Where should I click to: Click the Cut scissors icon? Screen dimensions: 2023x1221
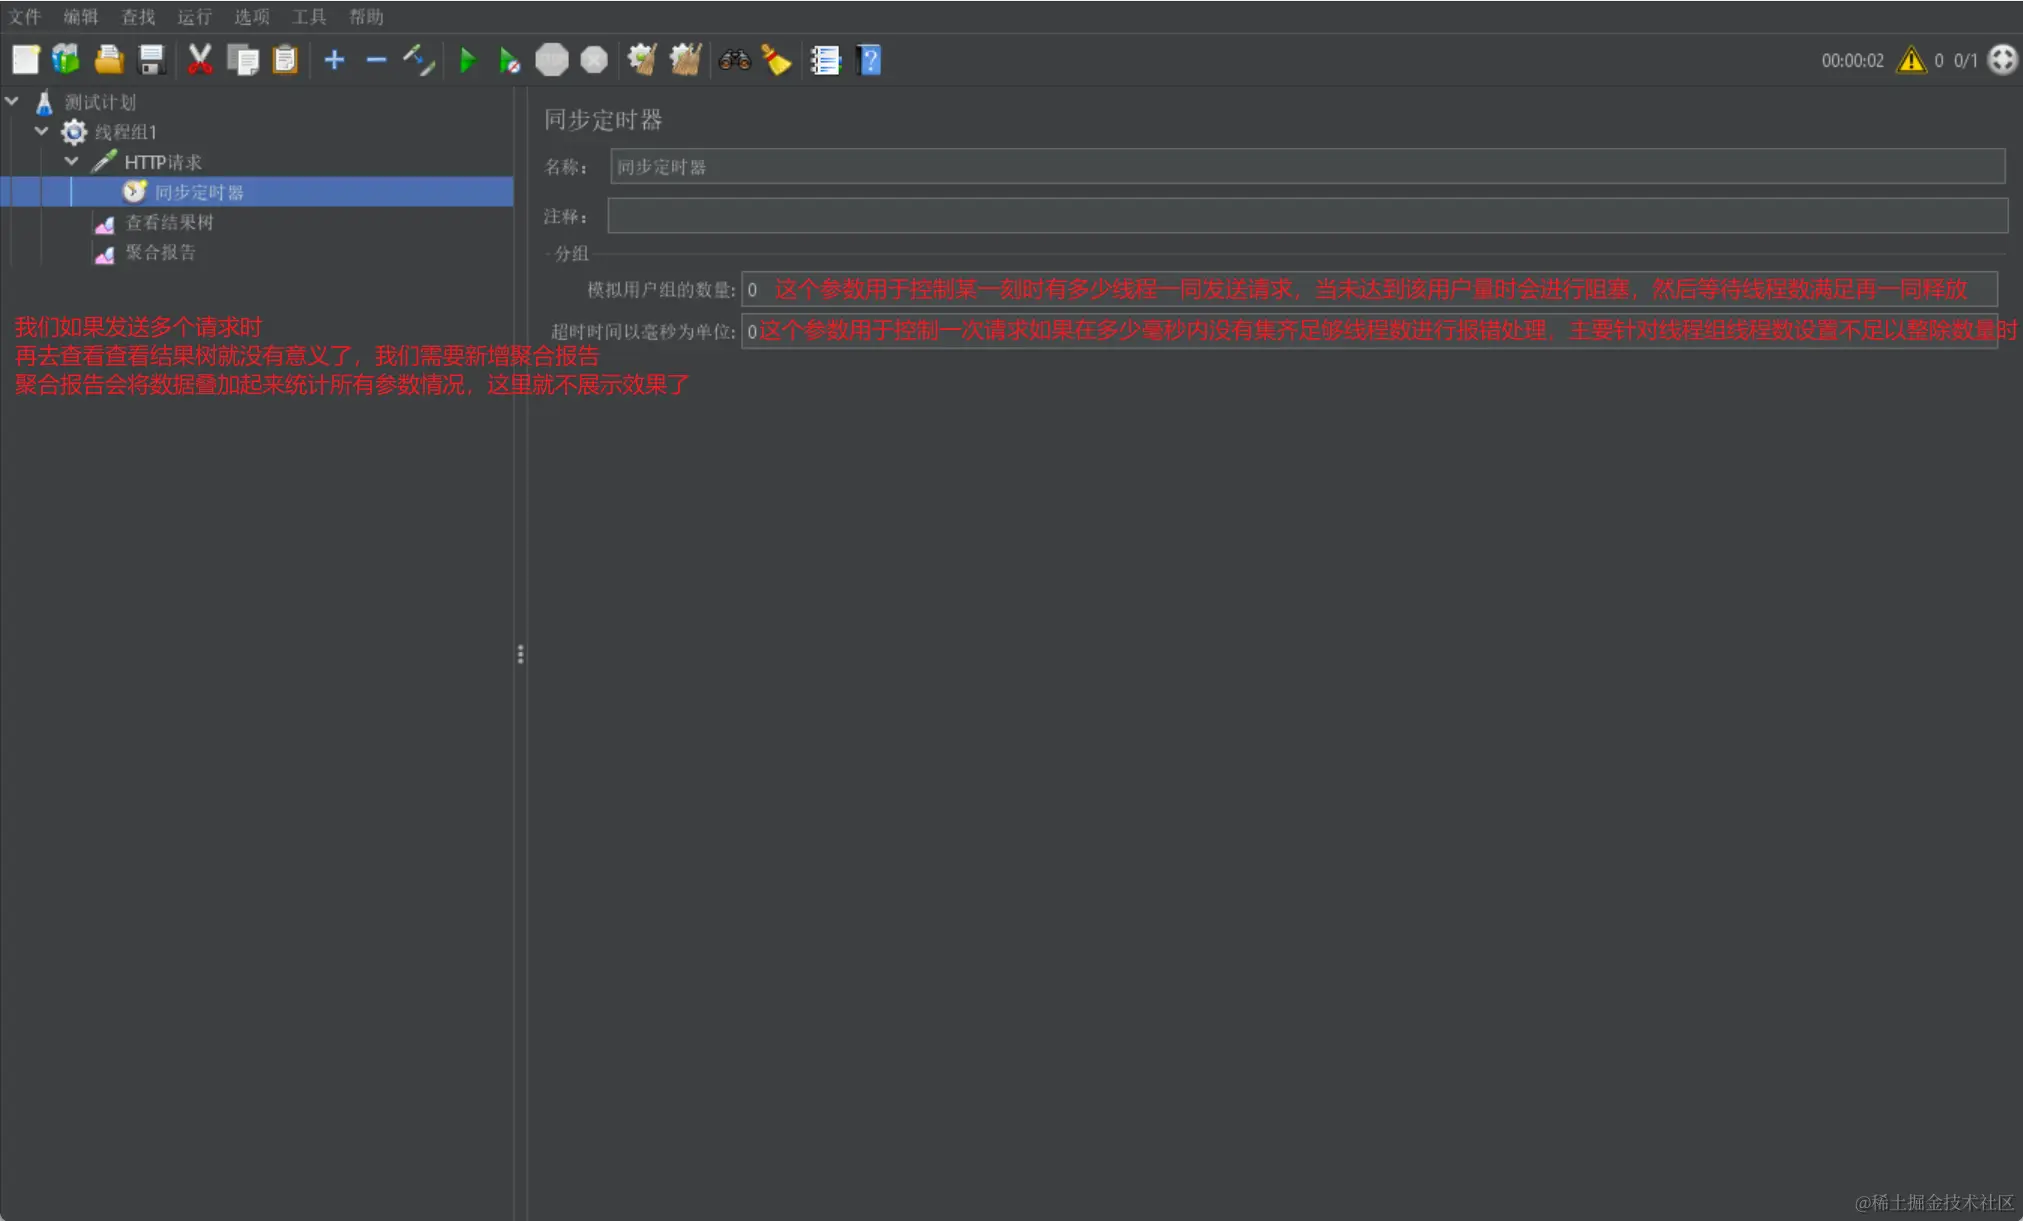(x=200, y=60)
